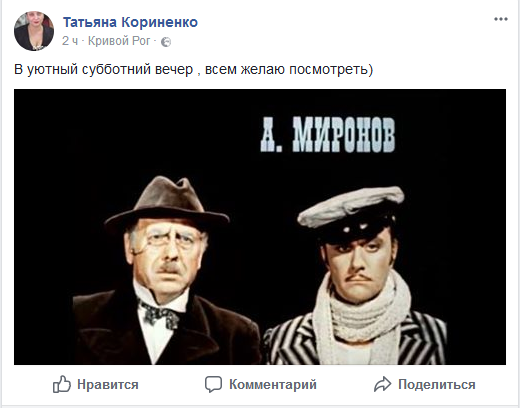520x408 pixels.
Task: Open the "2 ч" post timestamp
Action: coord(70,41)
